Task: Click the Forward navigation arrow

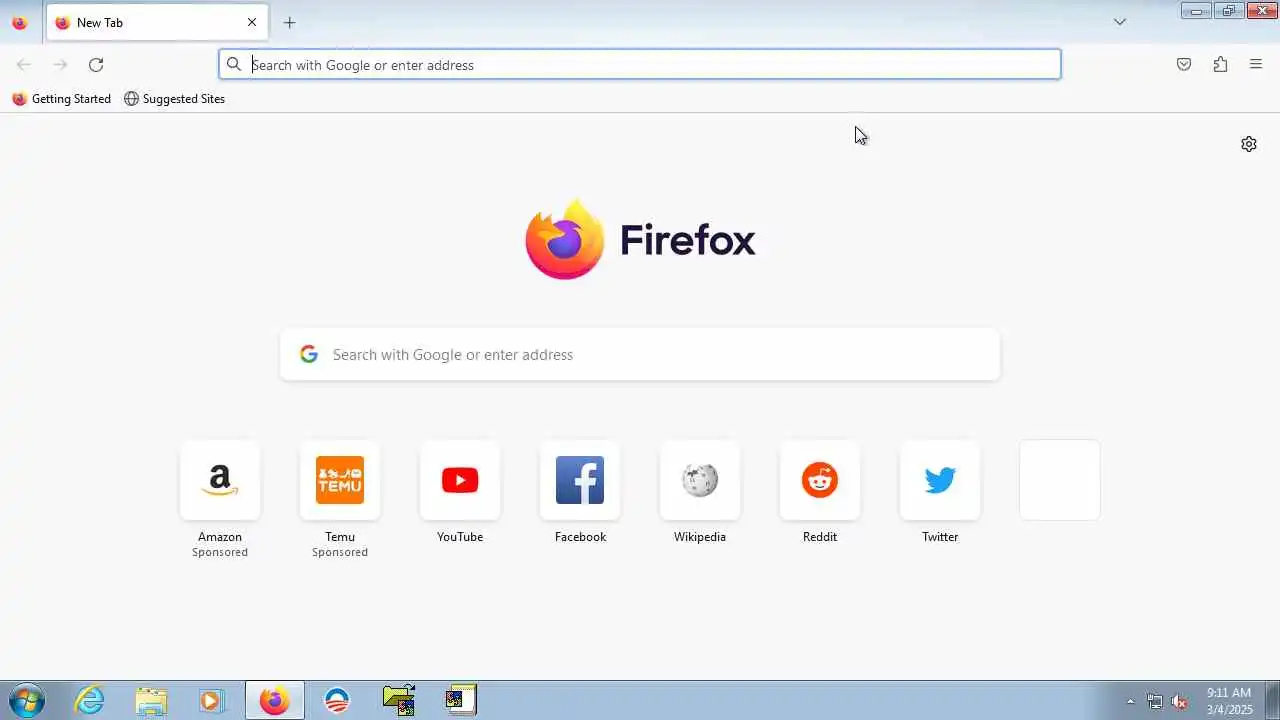Action: 60,65
